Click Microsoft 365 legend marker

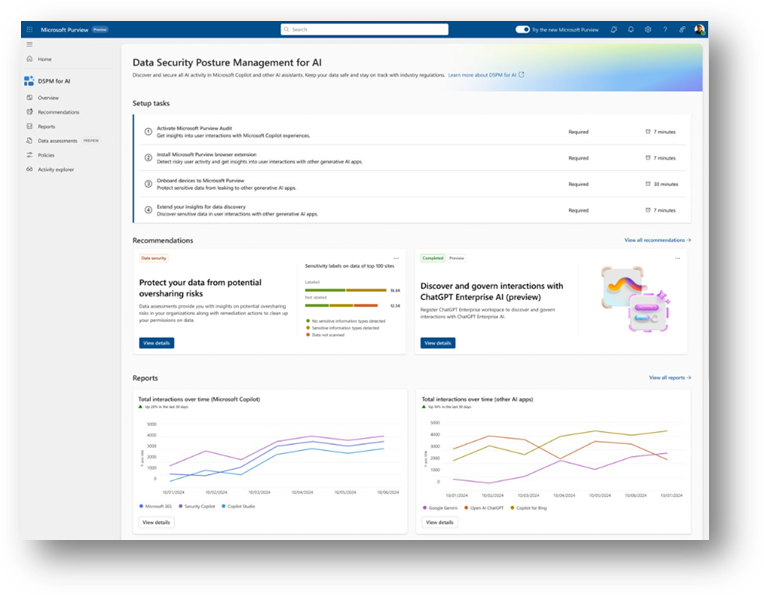click(x=141, y=506)
